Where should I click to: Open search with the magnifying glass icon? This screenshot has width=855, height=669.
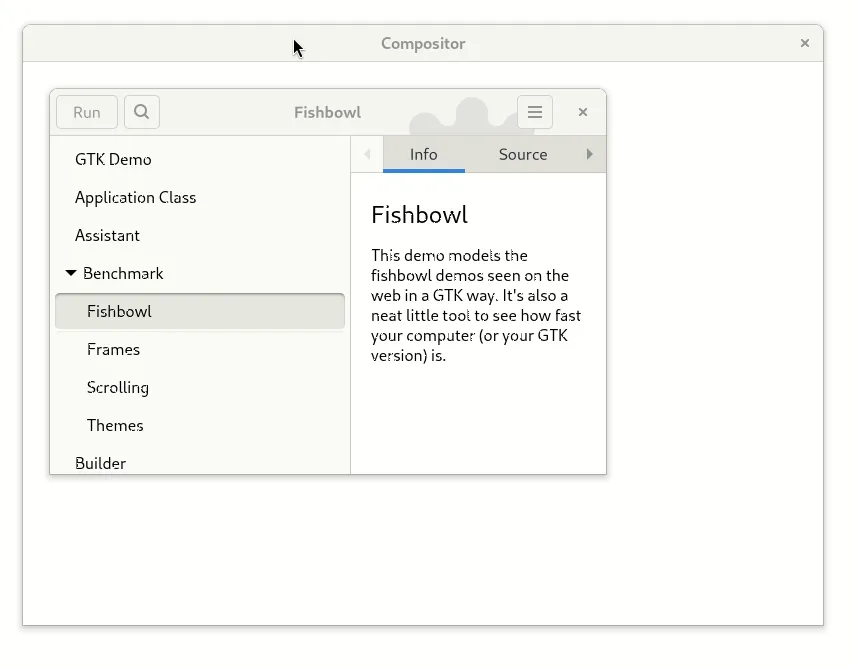pos(142,112)
